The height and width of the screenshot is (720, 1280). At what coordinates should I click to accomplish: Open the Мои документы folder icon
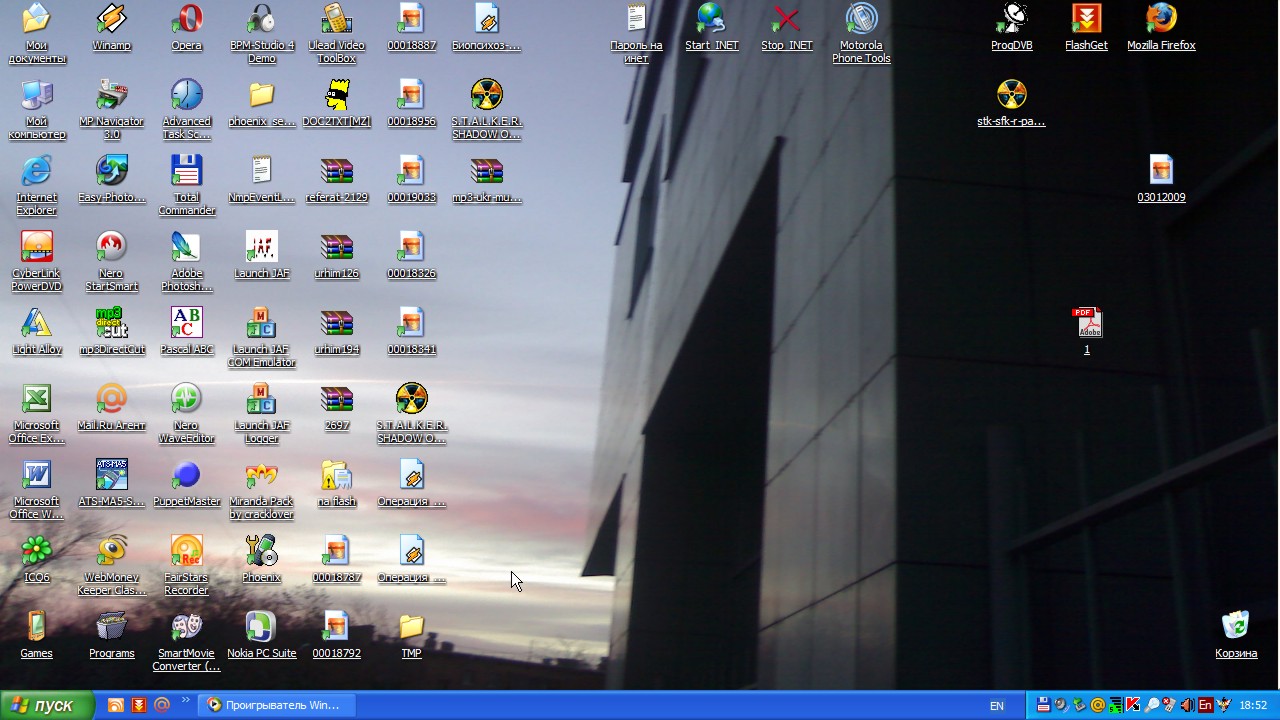[36, 32]
